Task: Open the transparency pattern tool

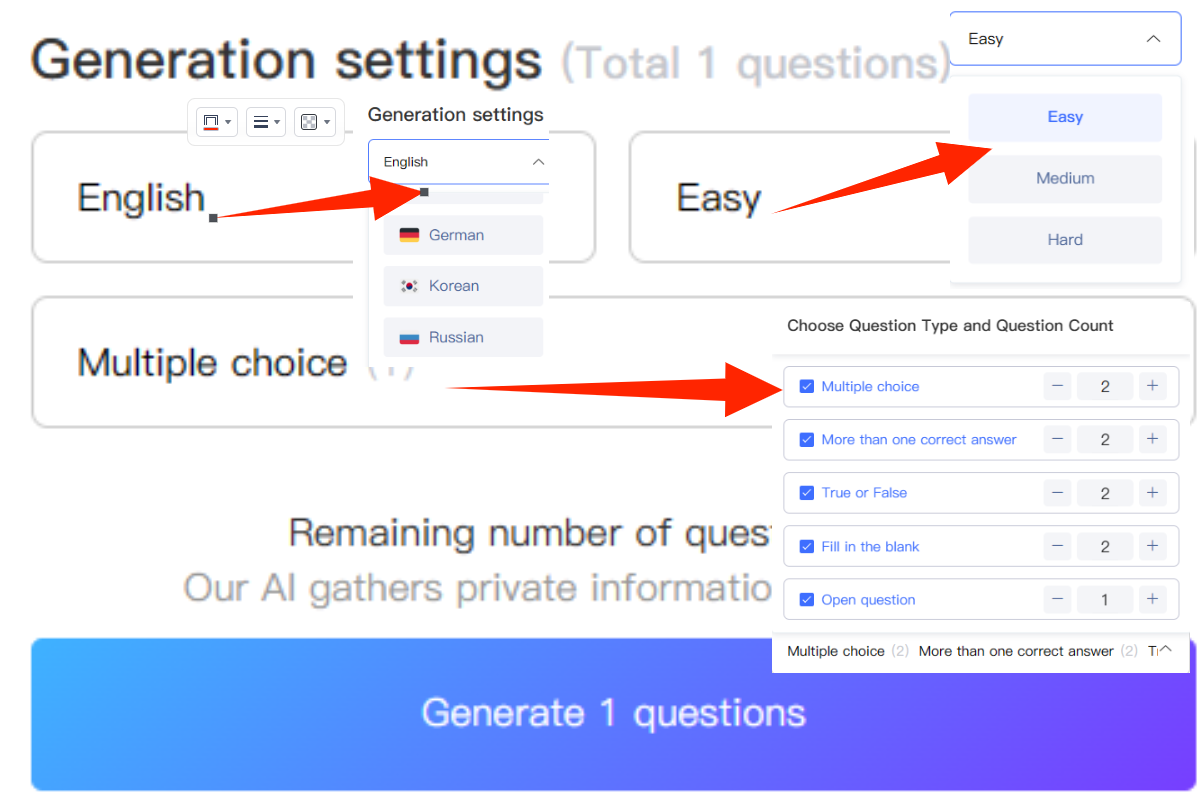Action: [x=315, y=122]
